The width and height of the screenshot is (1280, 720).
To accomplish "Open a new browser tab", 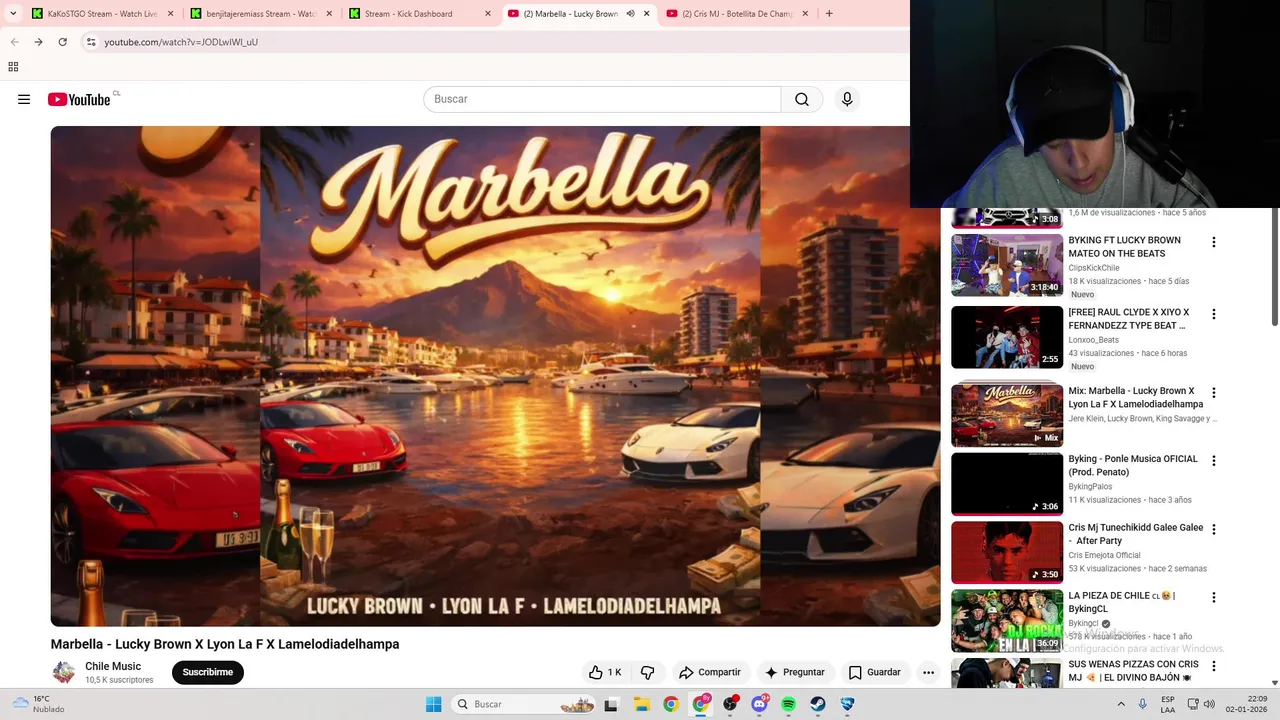I will (829, 14).
